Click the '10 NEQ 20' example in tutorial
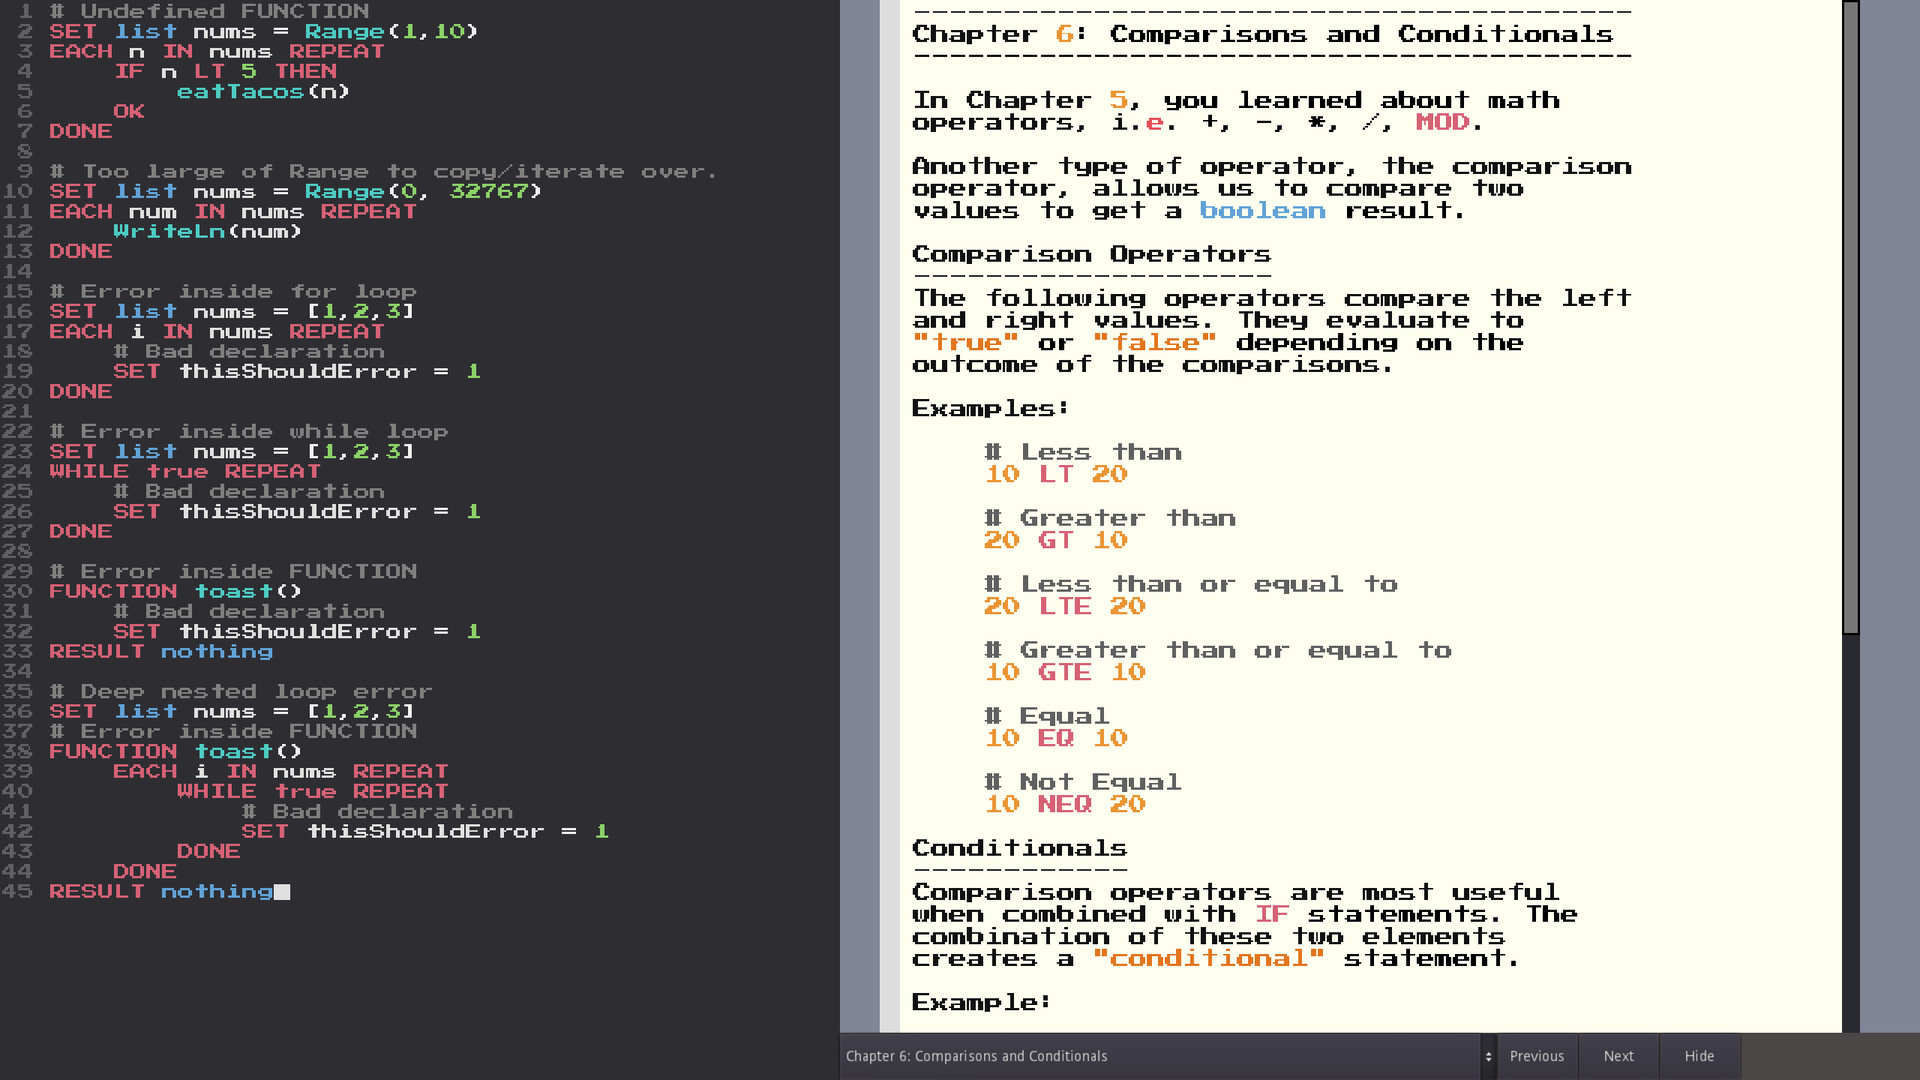 tap(1065, 805)
